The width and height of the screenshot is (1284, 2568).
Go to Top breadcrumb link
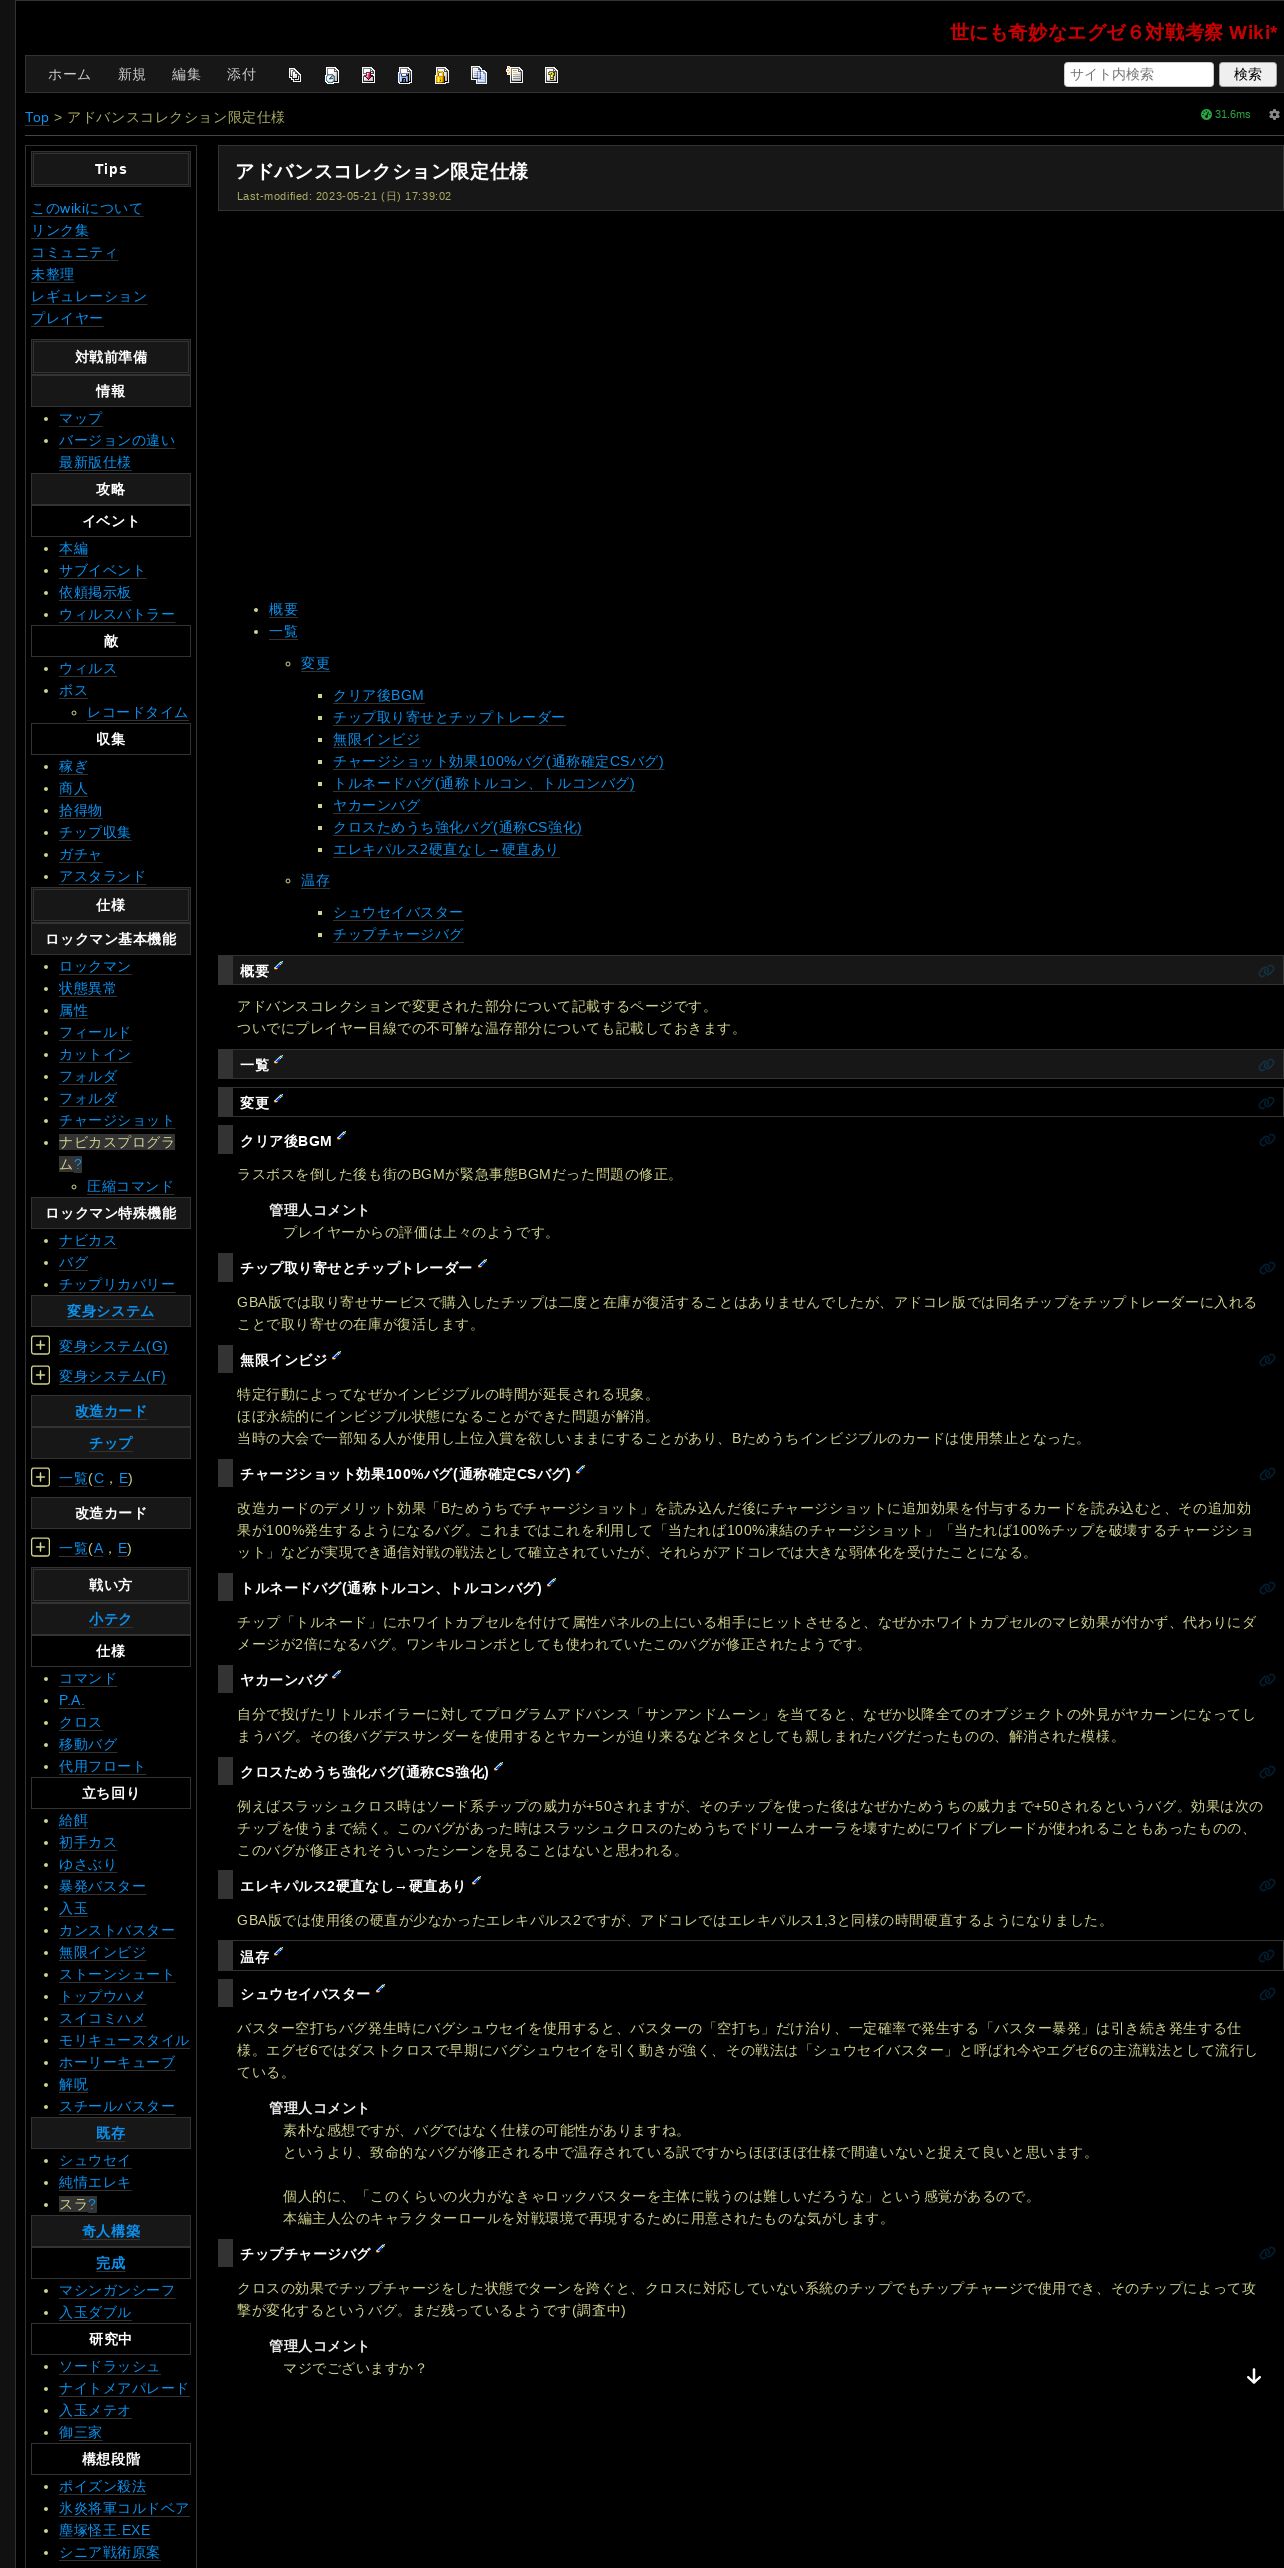click(x=37, y=117)
